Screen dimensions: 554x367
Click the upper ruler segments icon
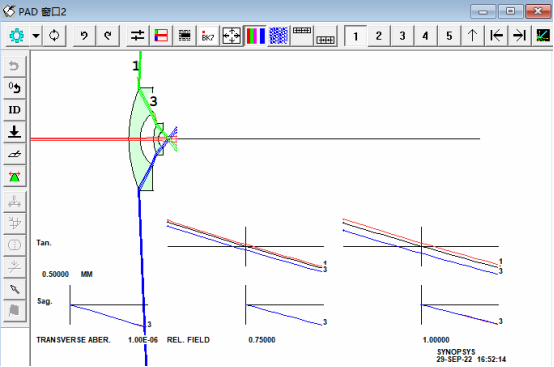point(302,36)
